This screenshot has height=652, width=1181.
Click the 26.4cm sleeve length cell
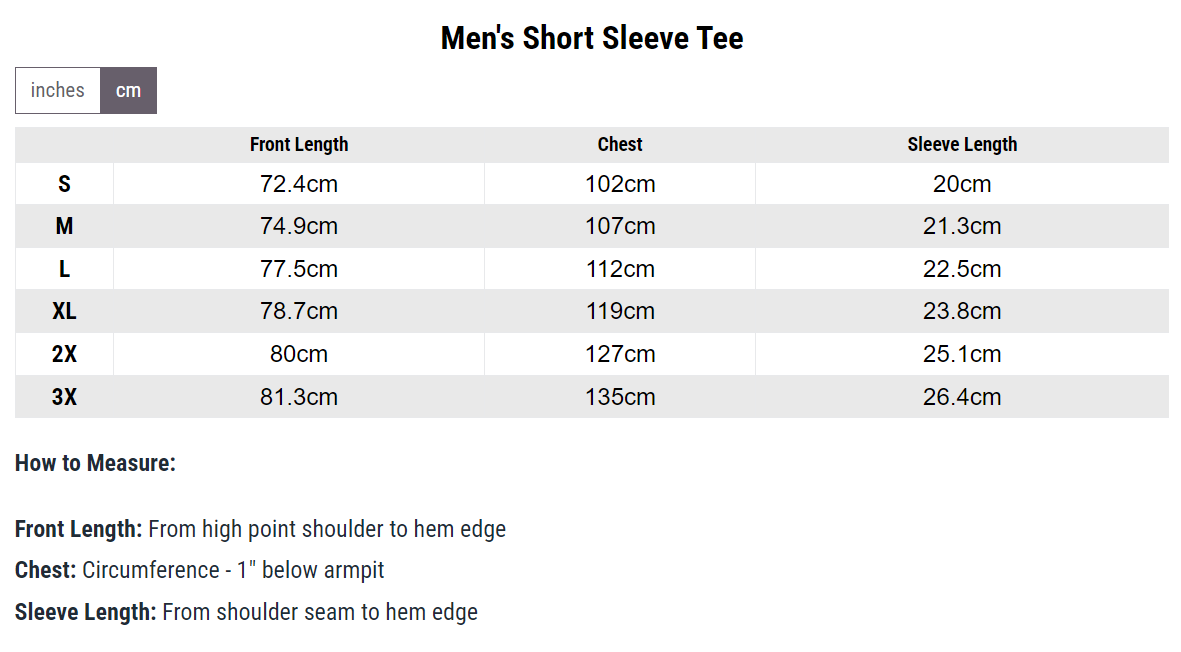point(962,397)
